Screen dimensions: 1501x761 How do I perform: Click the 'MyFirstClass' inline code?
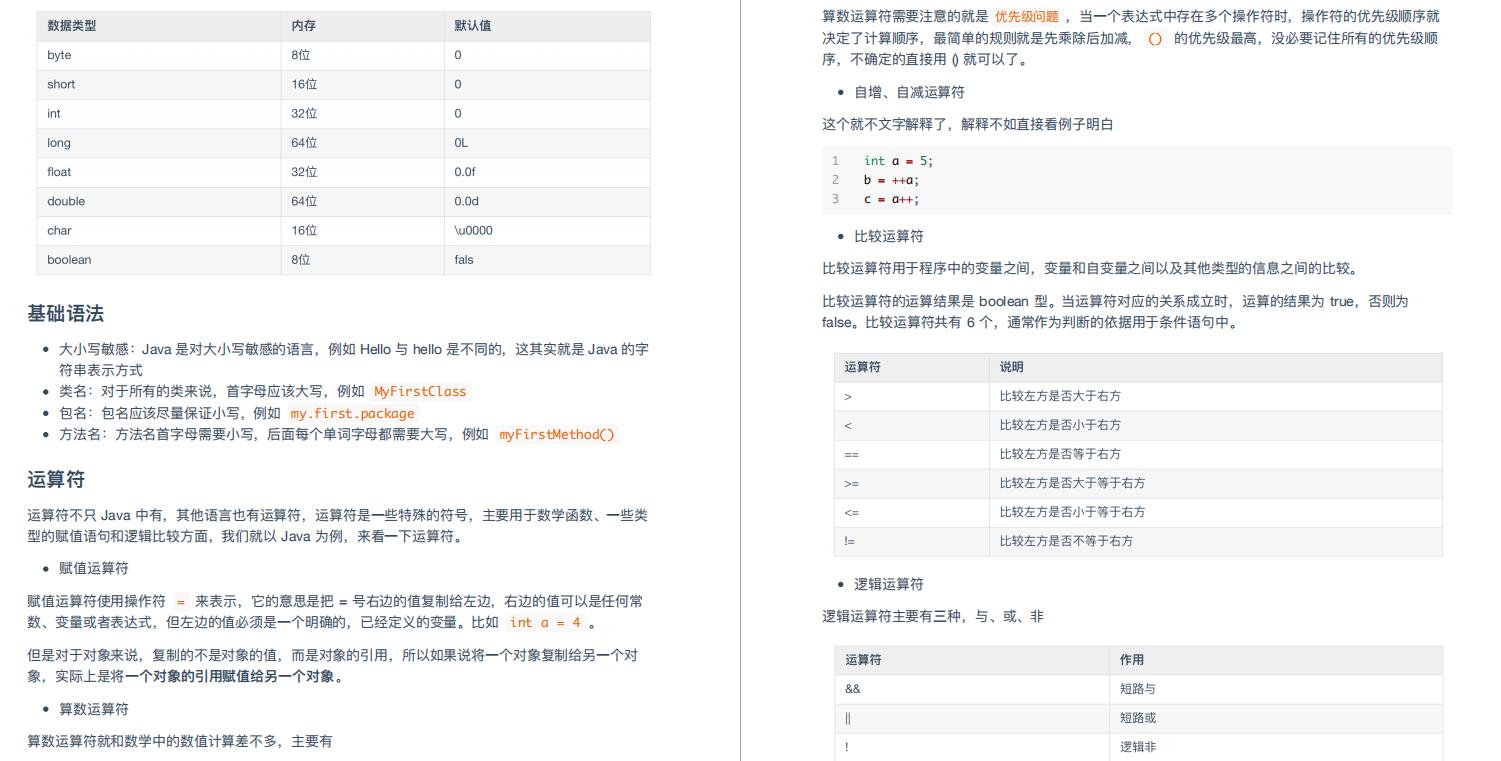pos(420,392)
